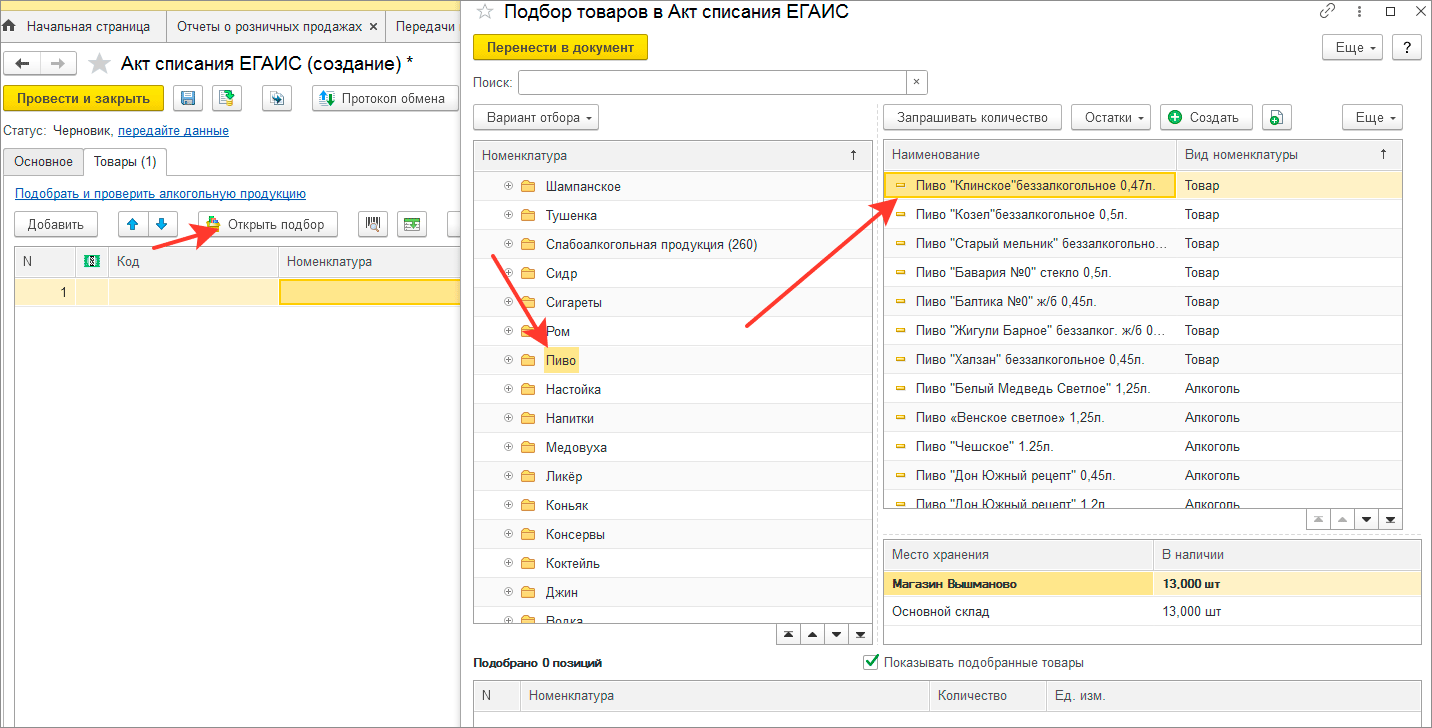The image size is (1432, 728).
Task: Click the create-based-on document icon with blue arrow
Action: click(x=277, y=98)
